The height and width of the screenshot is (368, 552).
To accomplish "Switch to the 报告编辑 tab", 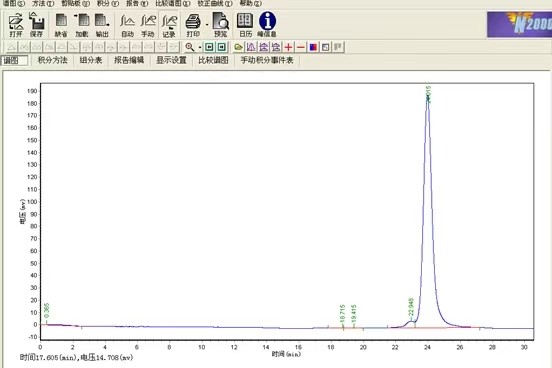I will point(129,60).
